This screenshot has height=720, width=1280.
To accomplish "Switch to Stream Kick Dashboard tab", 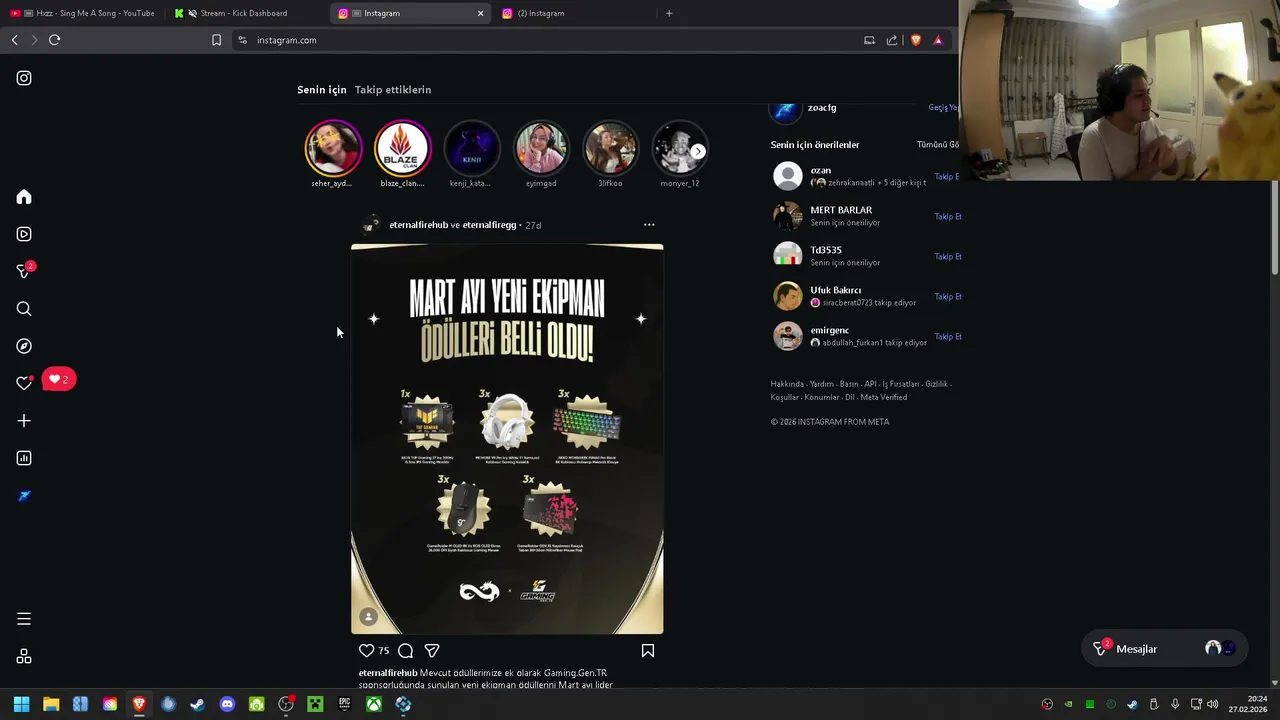I will pyautogui.click(x=244, y=13).
